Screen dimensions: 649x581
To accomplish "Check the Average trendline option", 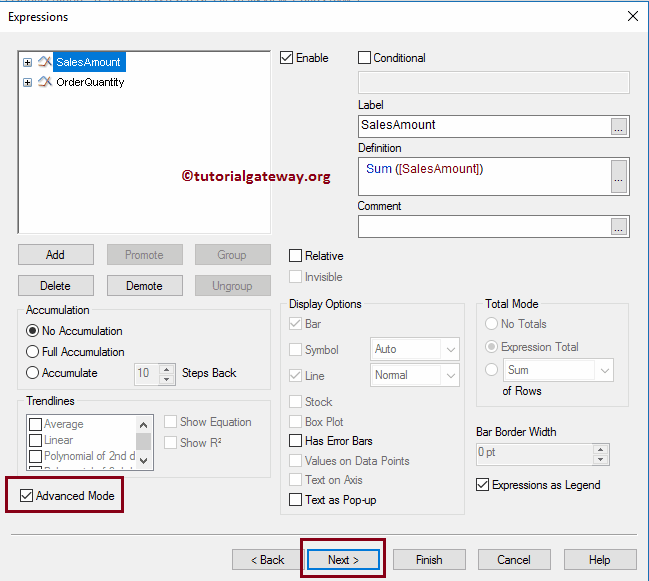I will (36, 424).
